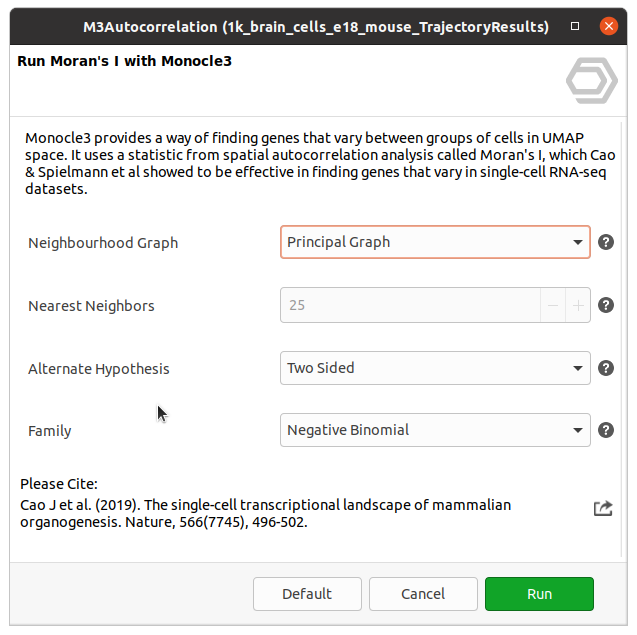Click the hexagon logo in the header
This screenshot has height=635, width=637.
click(591, 81)
